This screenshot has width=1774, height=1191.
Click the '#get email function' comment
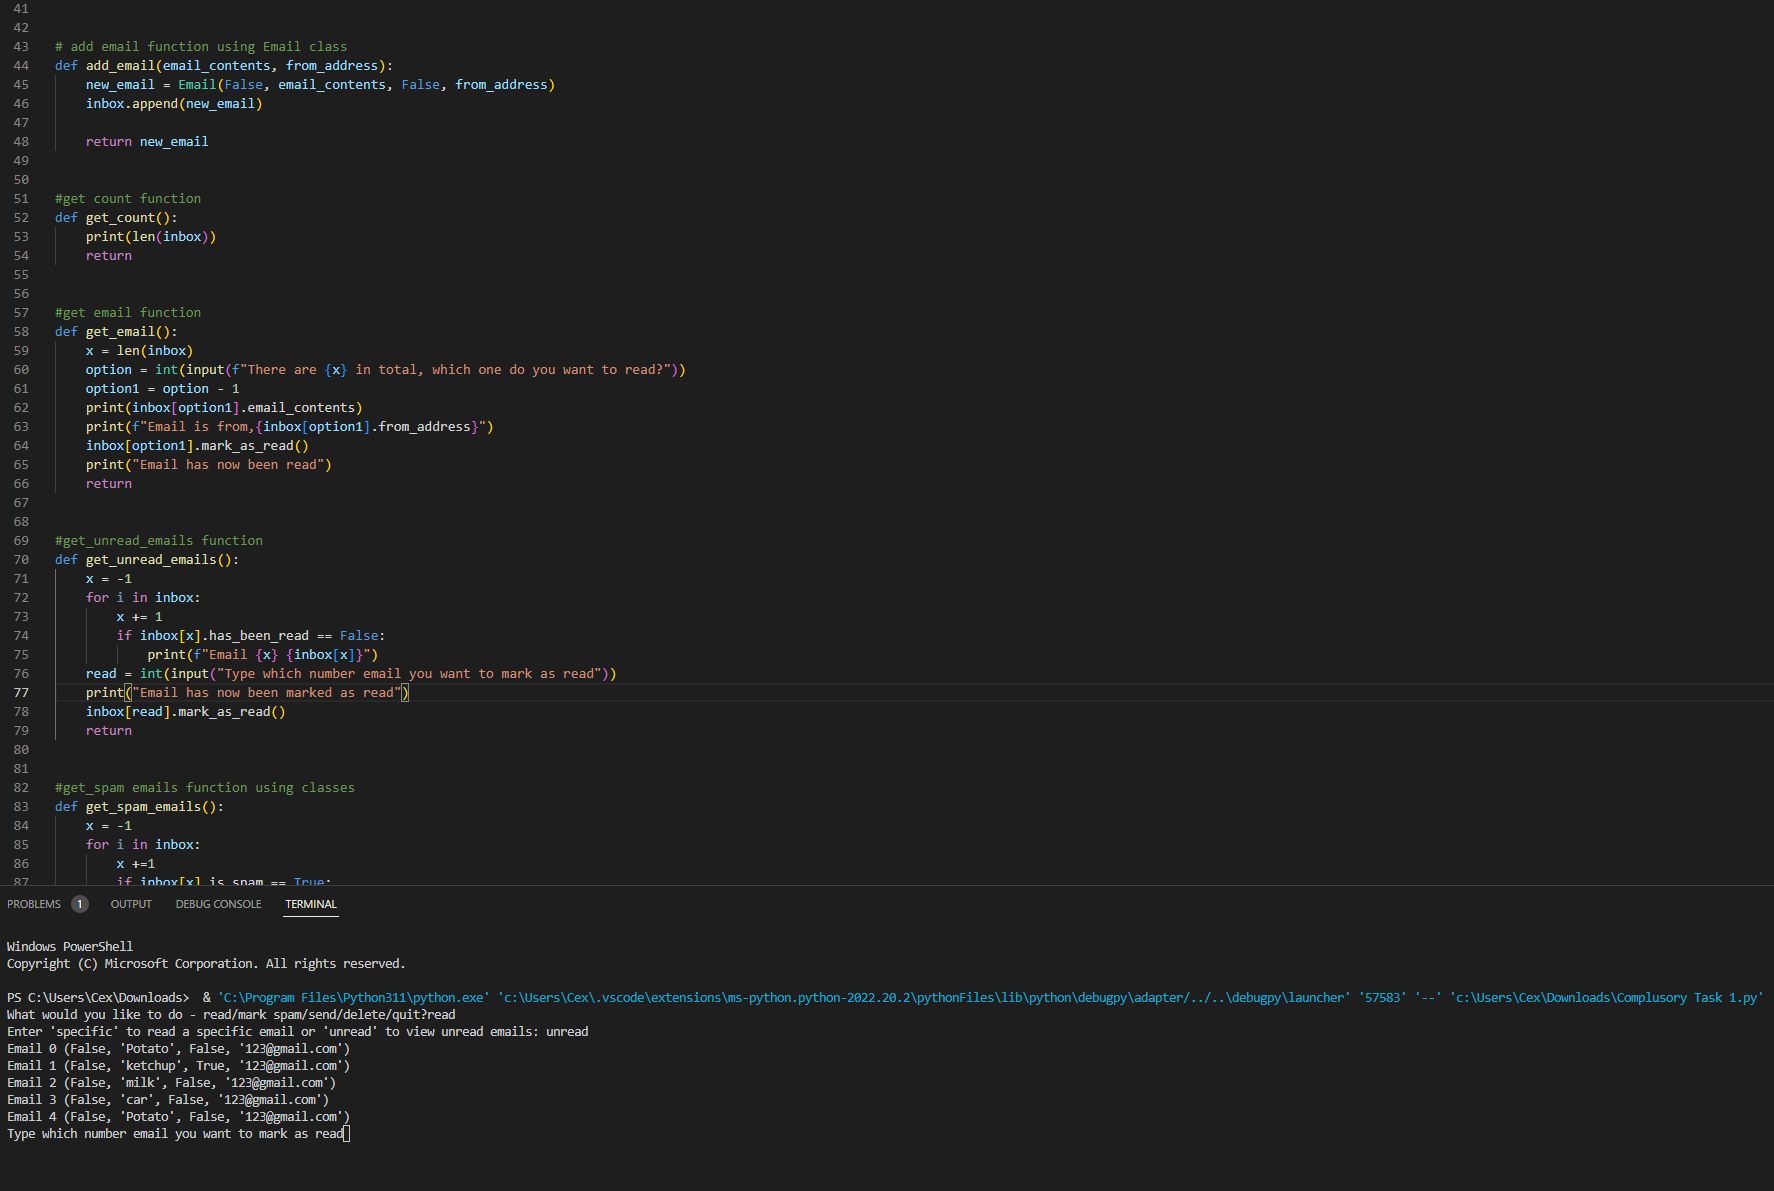(128, 313)
